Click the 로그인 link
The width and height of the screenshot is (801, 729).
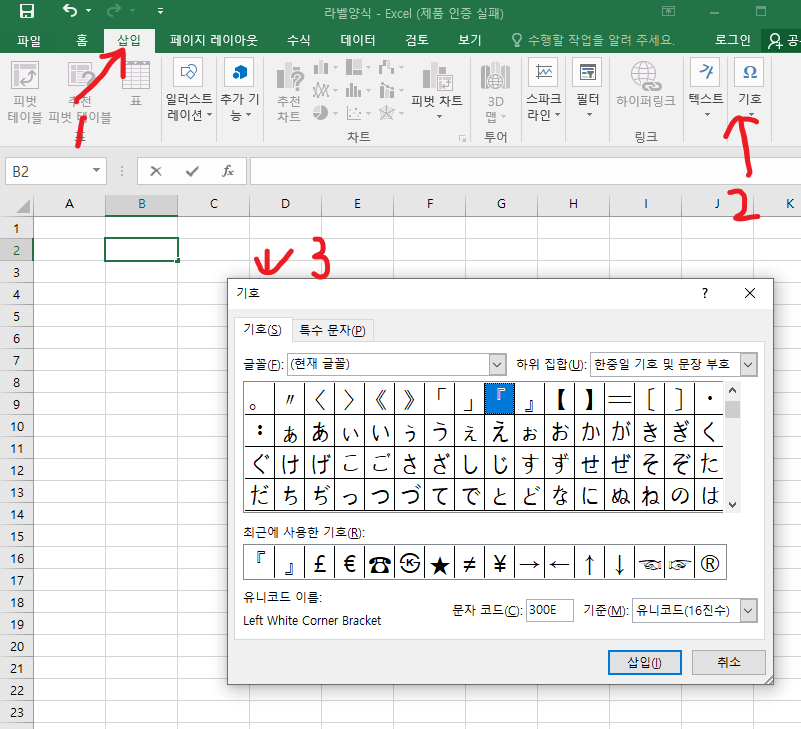[x=733, y=40]
